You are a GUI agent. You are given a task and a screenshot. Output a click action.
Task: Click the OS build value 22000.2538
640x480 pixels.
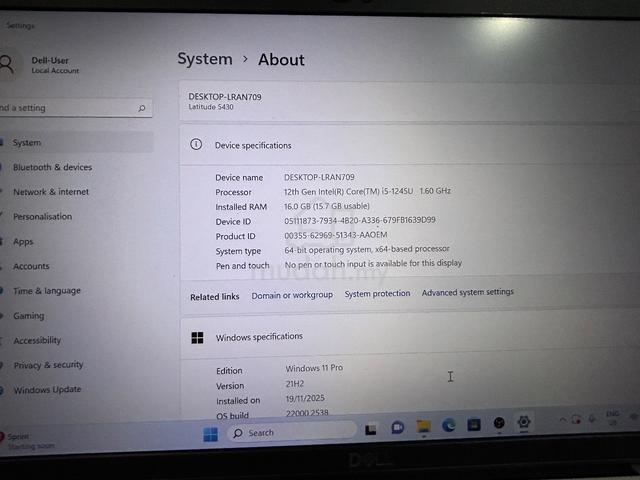(307, 413)
